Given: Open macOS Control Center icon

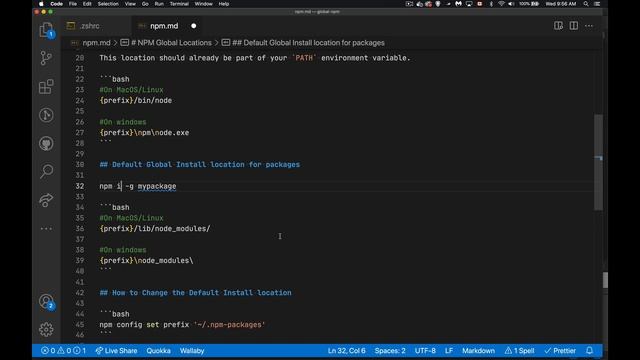Looking at the screenshot, I should tap(597, 4).
